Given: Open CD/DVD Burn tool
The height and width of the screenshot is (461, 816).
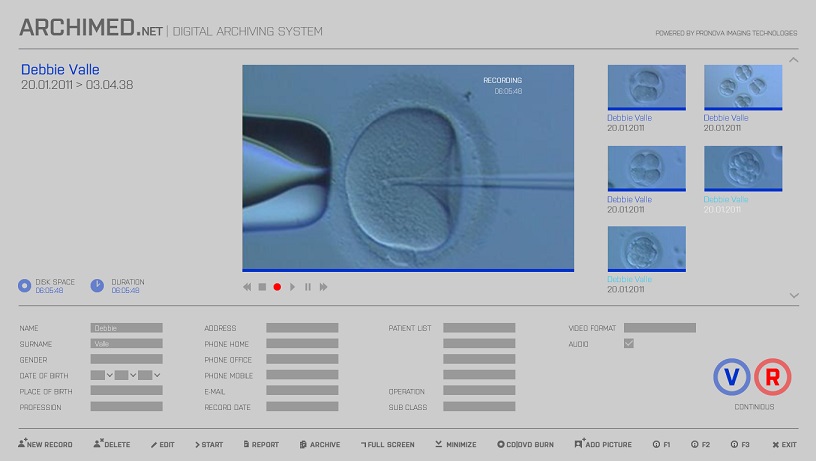Looking at the screenshot, I should tap(525, 444).
